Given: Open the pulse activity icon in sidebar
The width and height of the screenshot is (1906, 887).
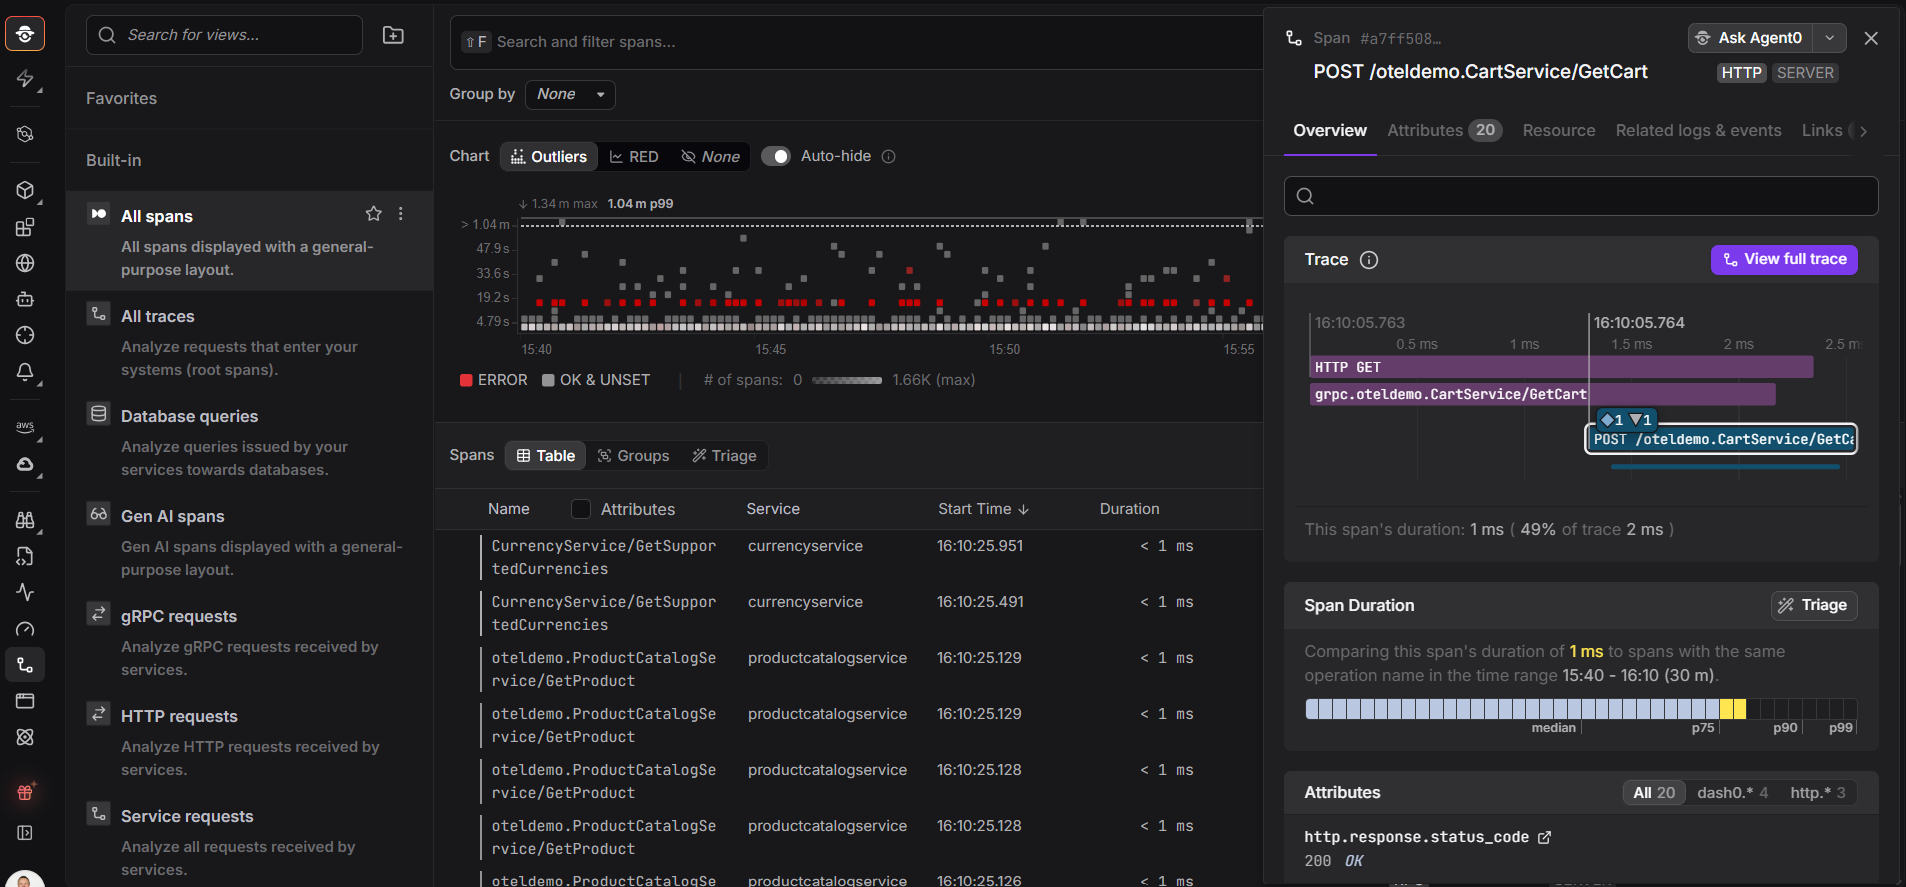Looking at the screenshot, I should 25,592.
